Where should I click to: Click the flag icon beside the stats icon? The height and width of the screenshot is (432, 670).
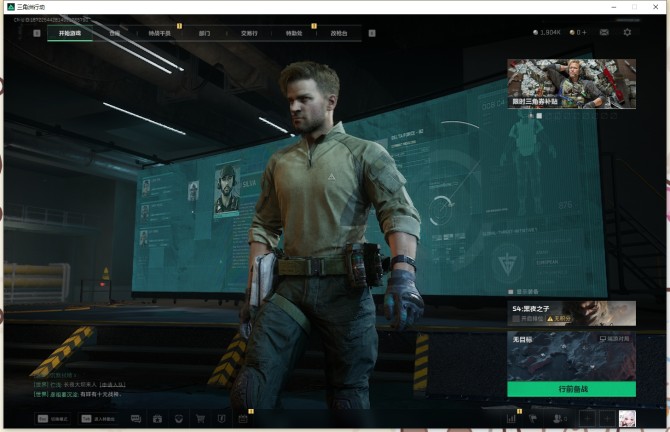[533, 419]
